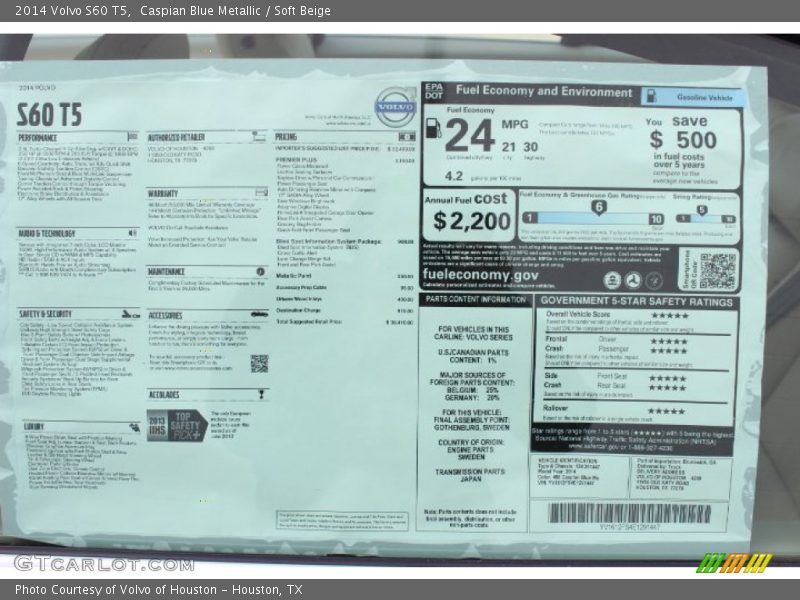The width and height of the screenshot is (800, 600).
Task: Click the large 'S60 T5' model heading
Action: 49,114
